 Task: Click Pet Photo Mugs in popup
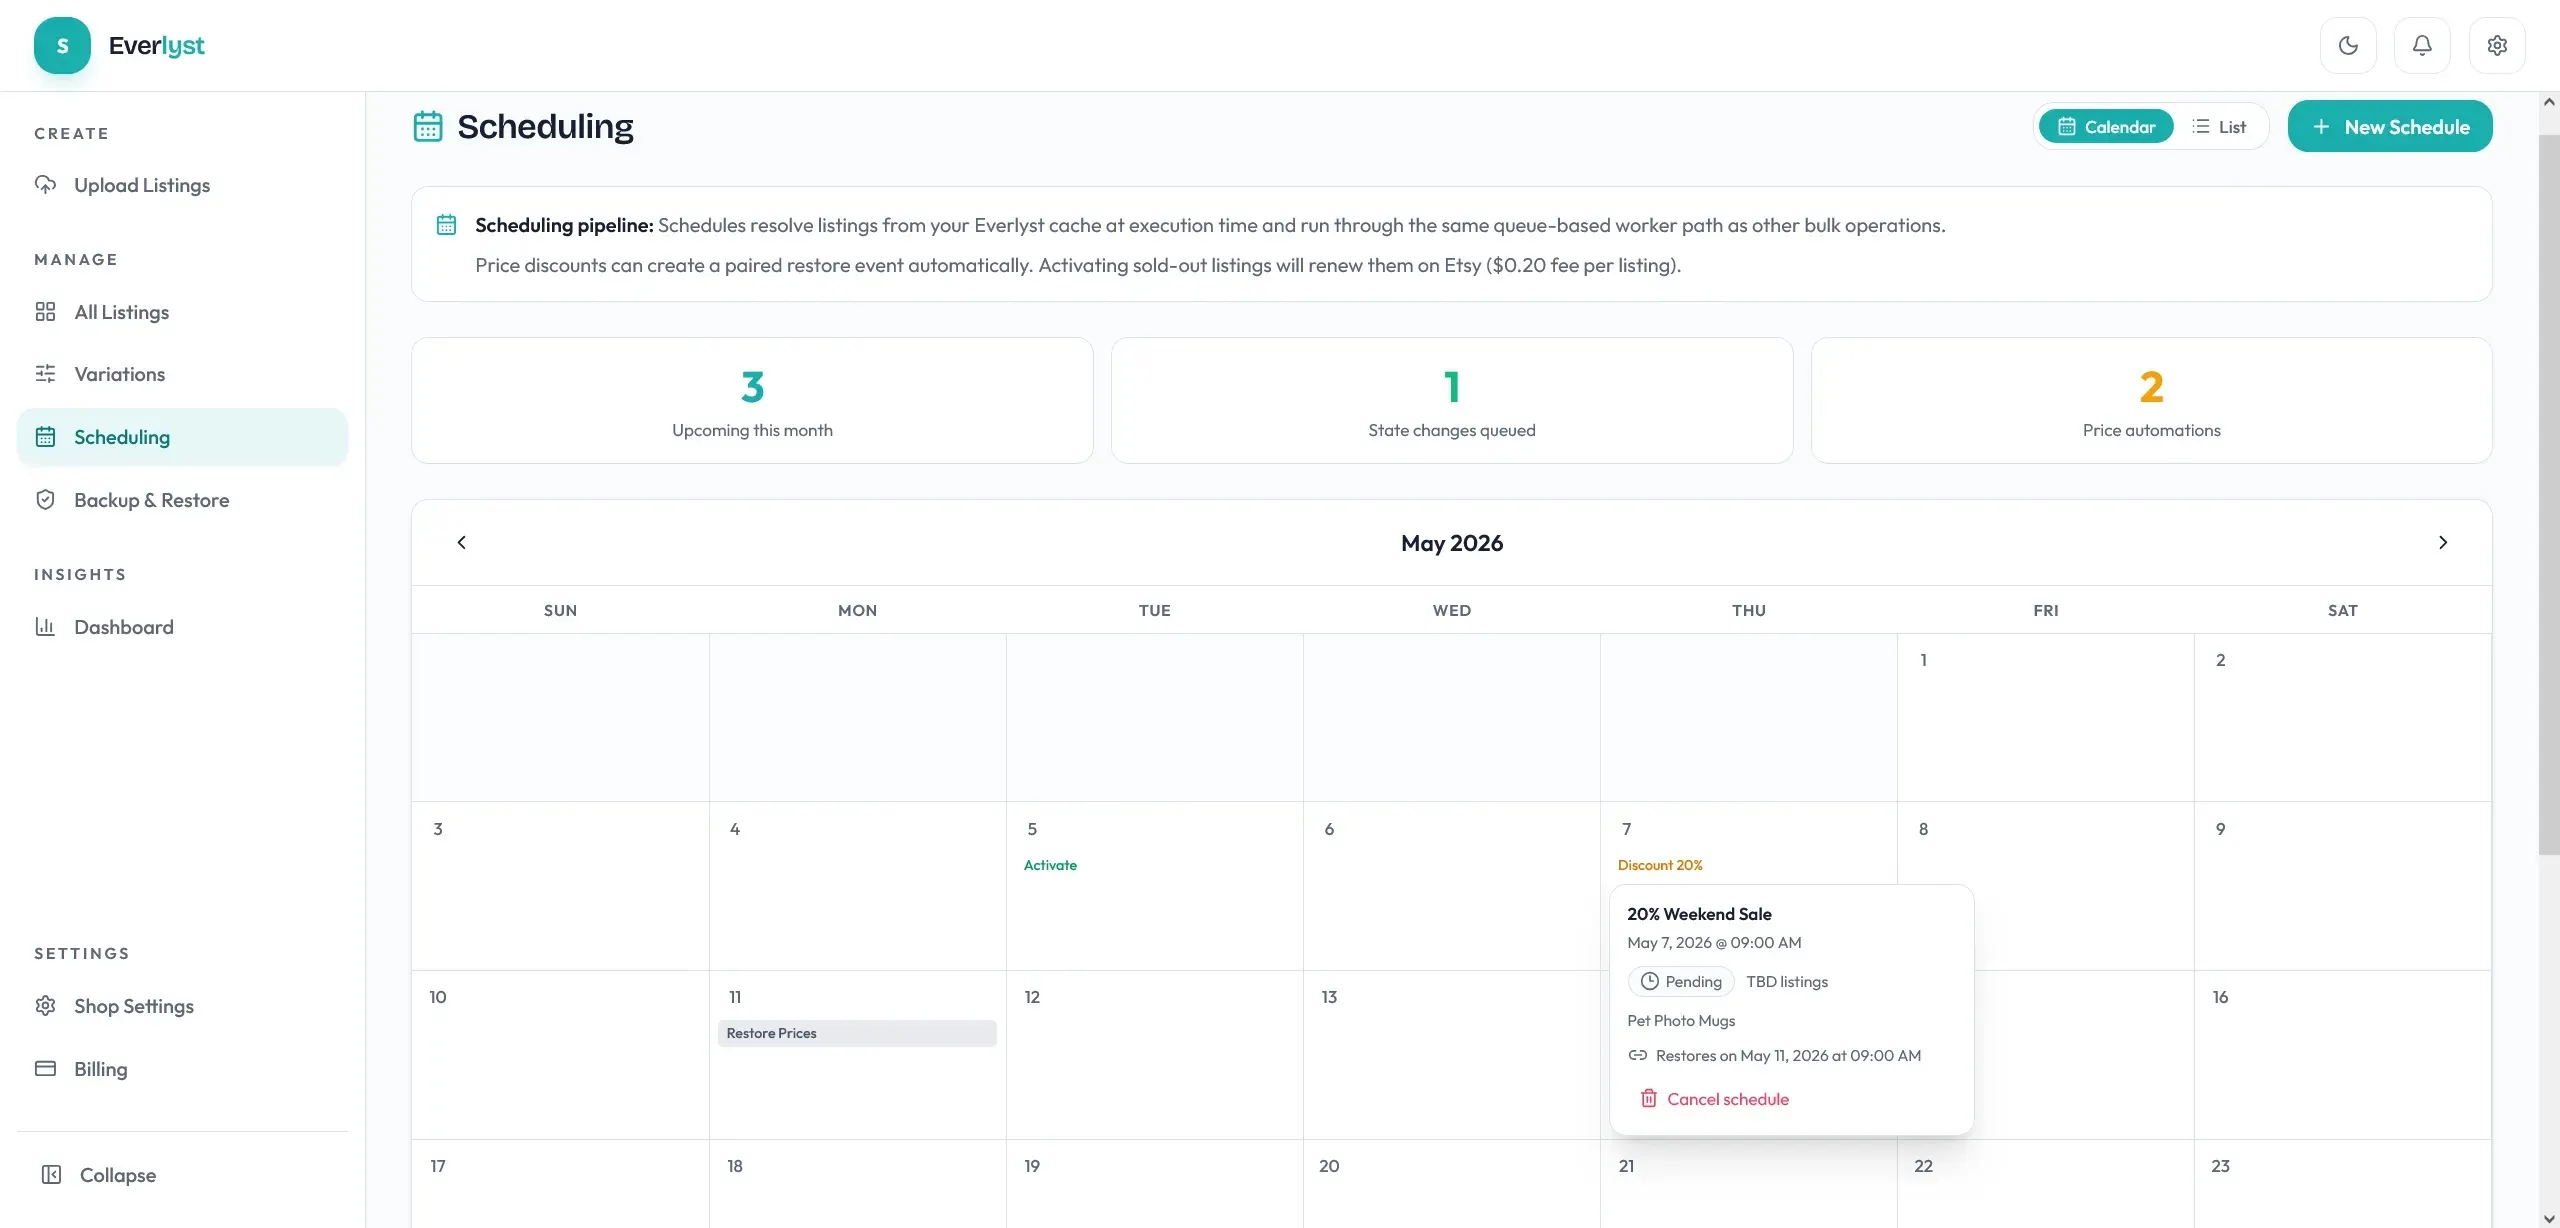click(x=1681, y=1021)
